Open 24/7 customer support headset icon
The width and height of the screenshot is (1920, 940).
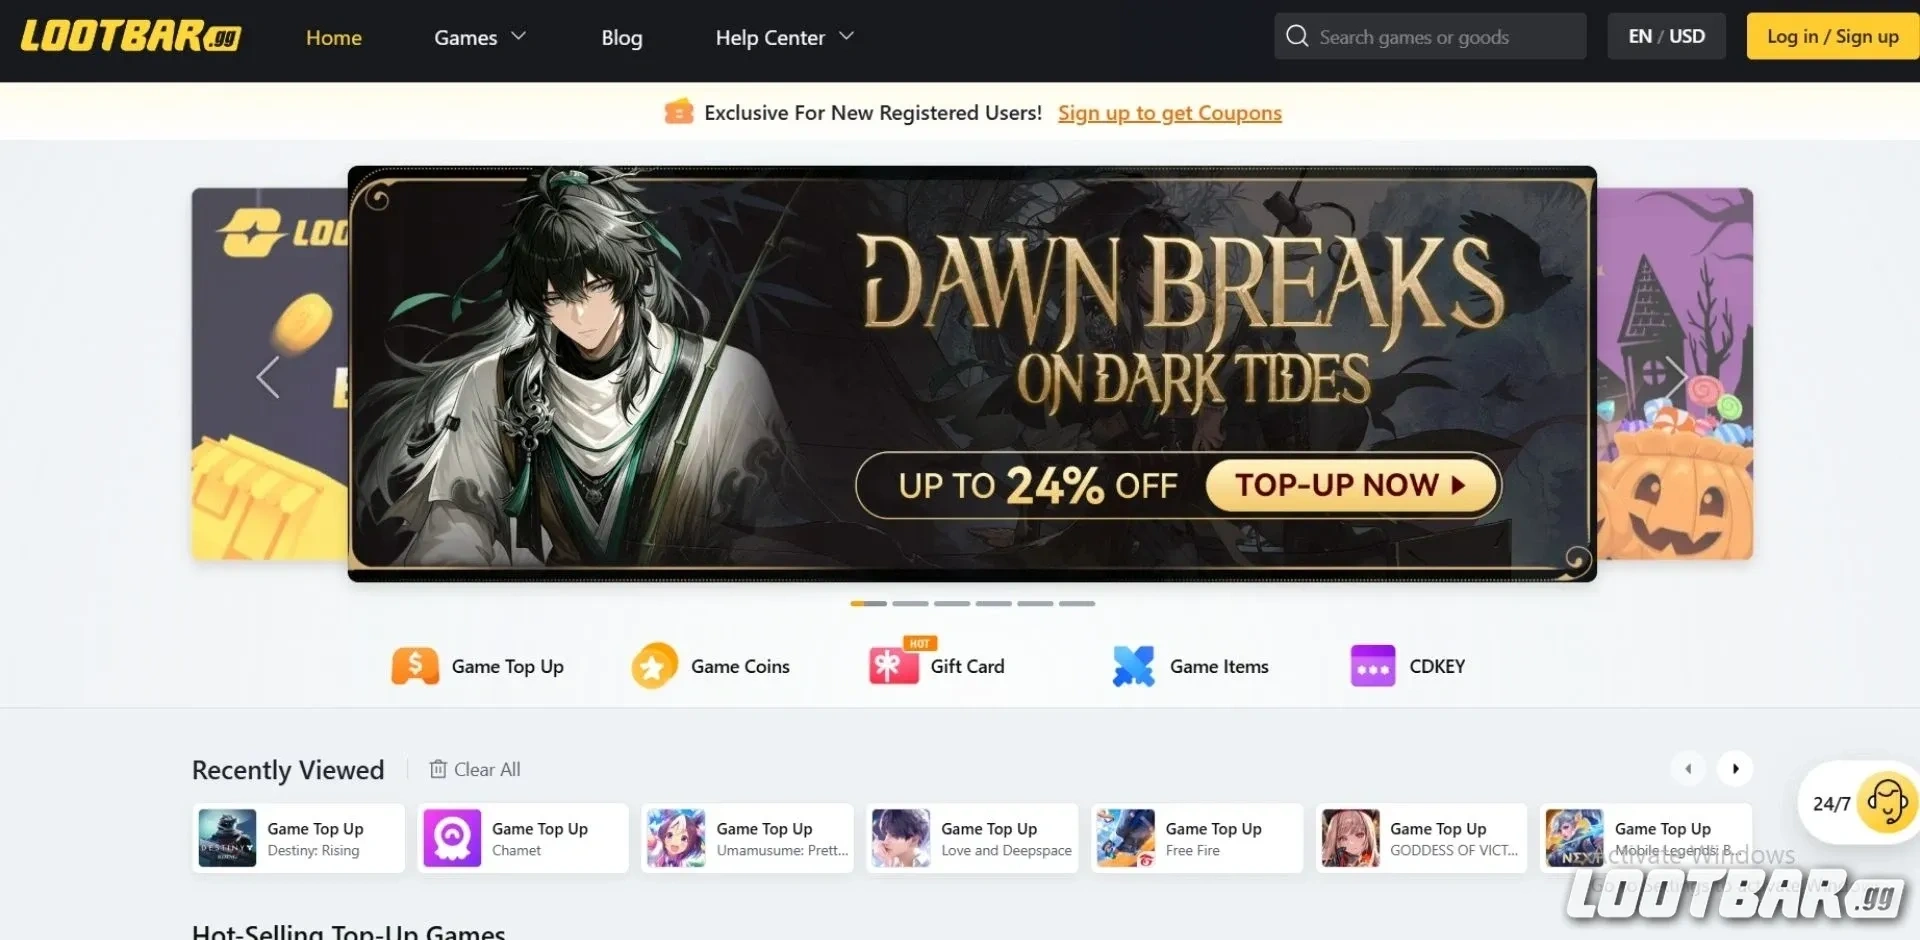tap(1887, 802)
